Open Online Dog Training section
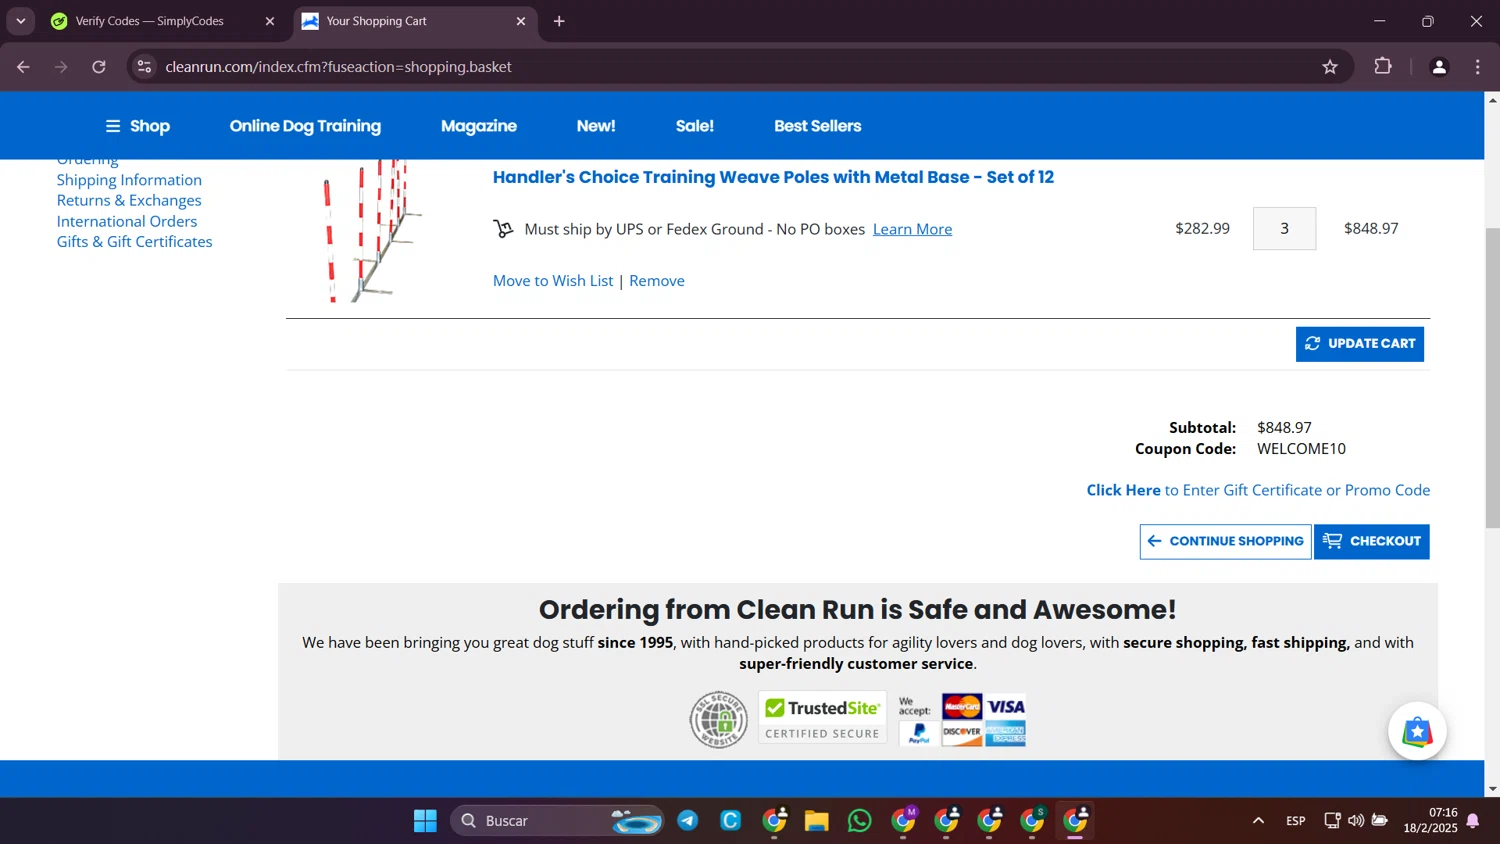This screenshot has width=1500, height=844. [x=305, y=126]
